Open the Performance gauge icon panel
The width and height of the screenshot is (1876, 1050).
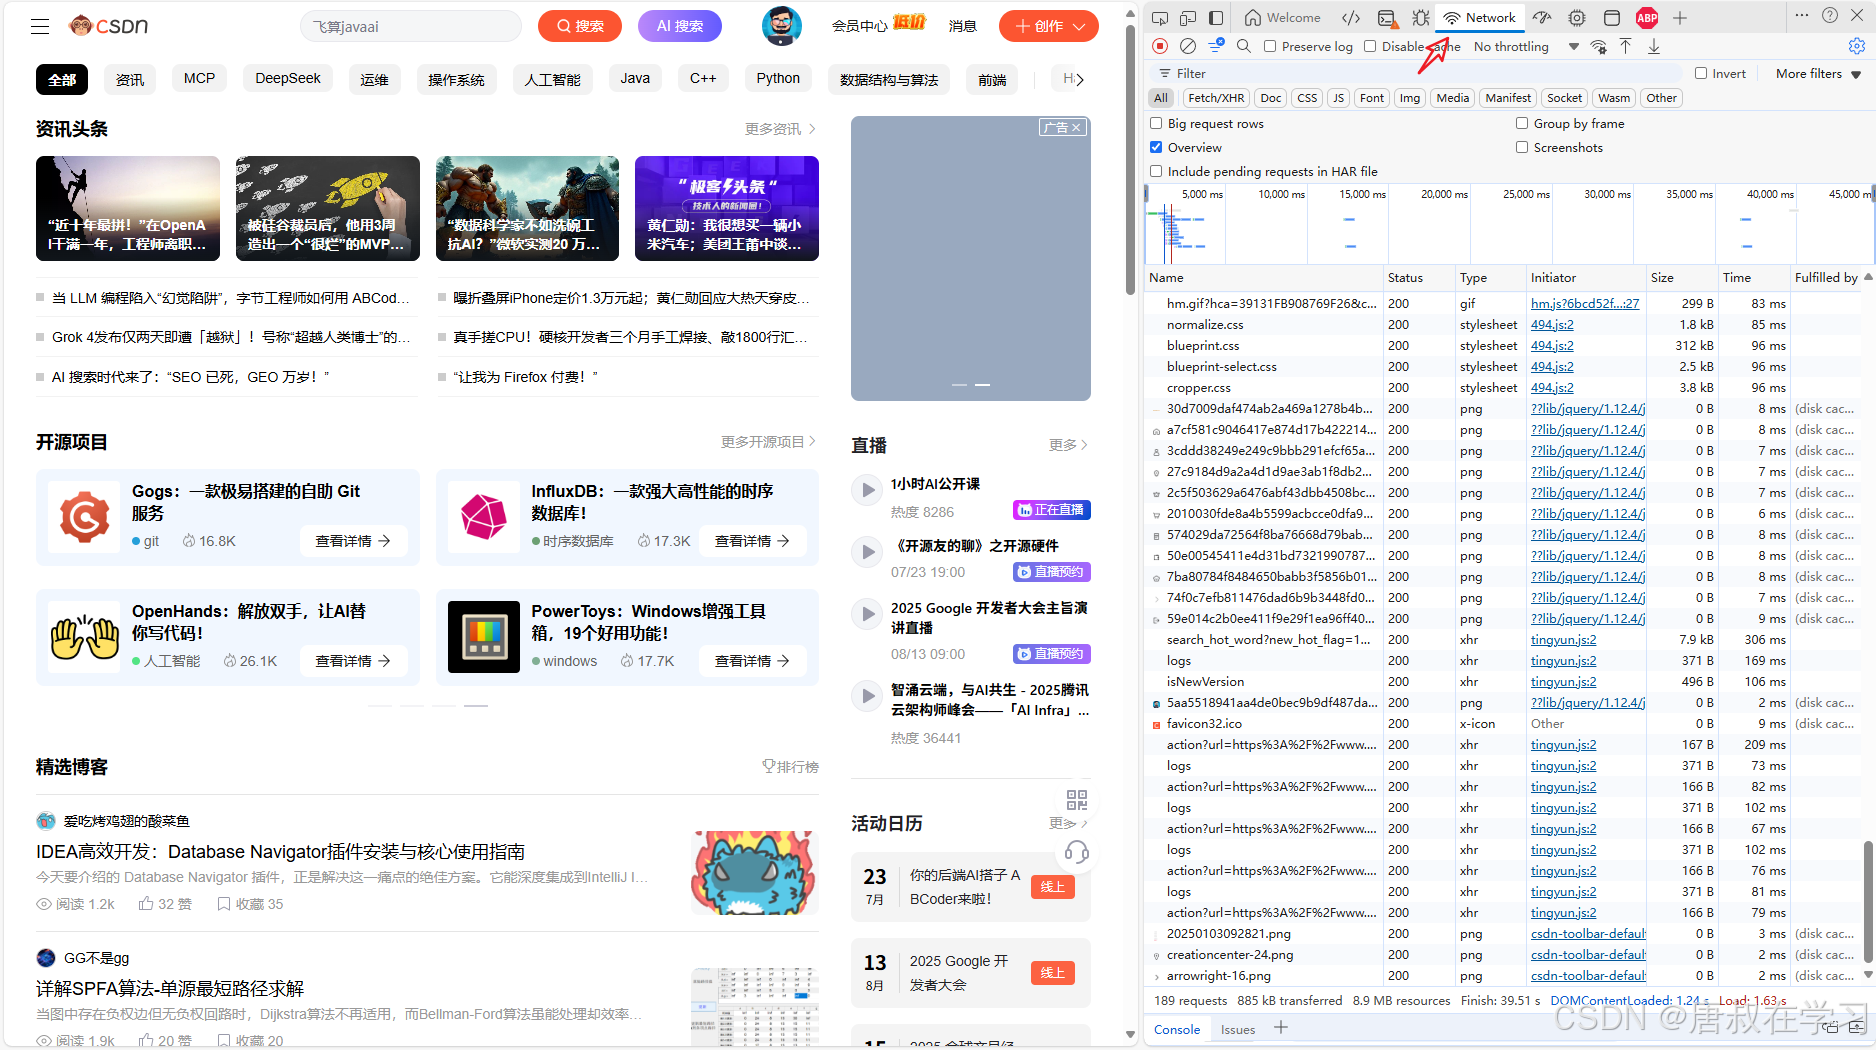(1543, 18)
